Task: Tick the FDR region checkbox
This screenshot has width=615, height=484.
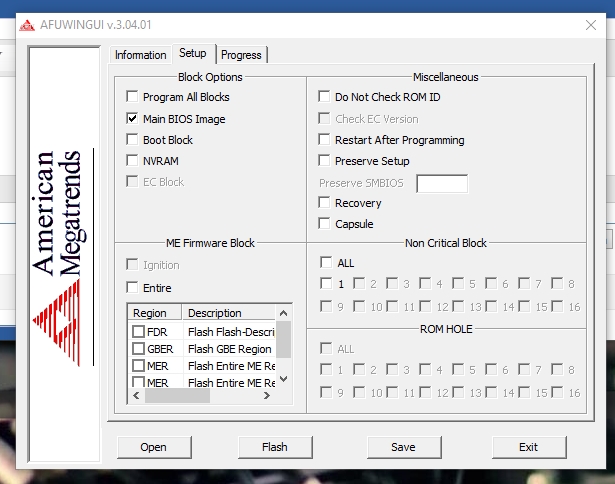Action: point(138,332)
